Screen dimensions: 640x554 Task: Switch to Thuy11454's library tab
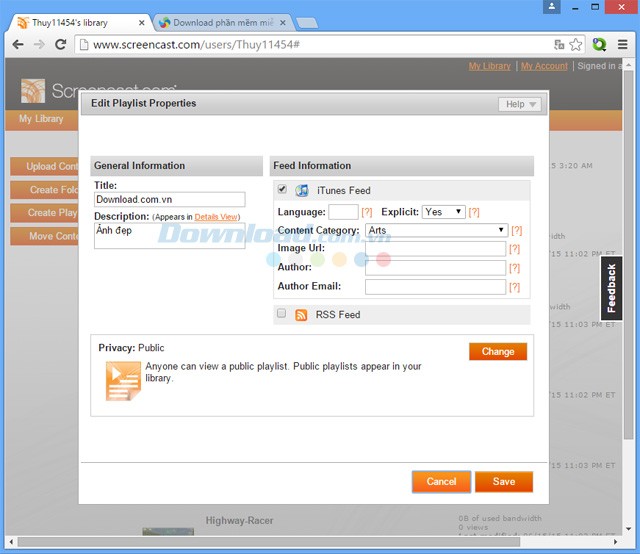coord(78,23)
